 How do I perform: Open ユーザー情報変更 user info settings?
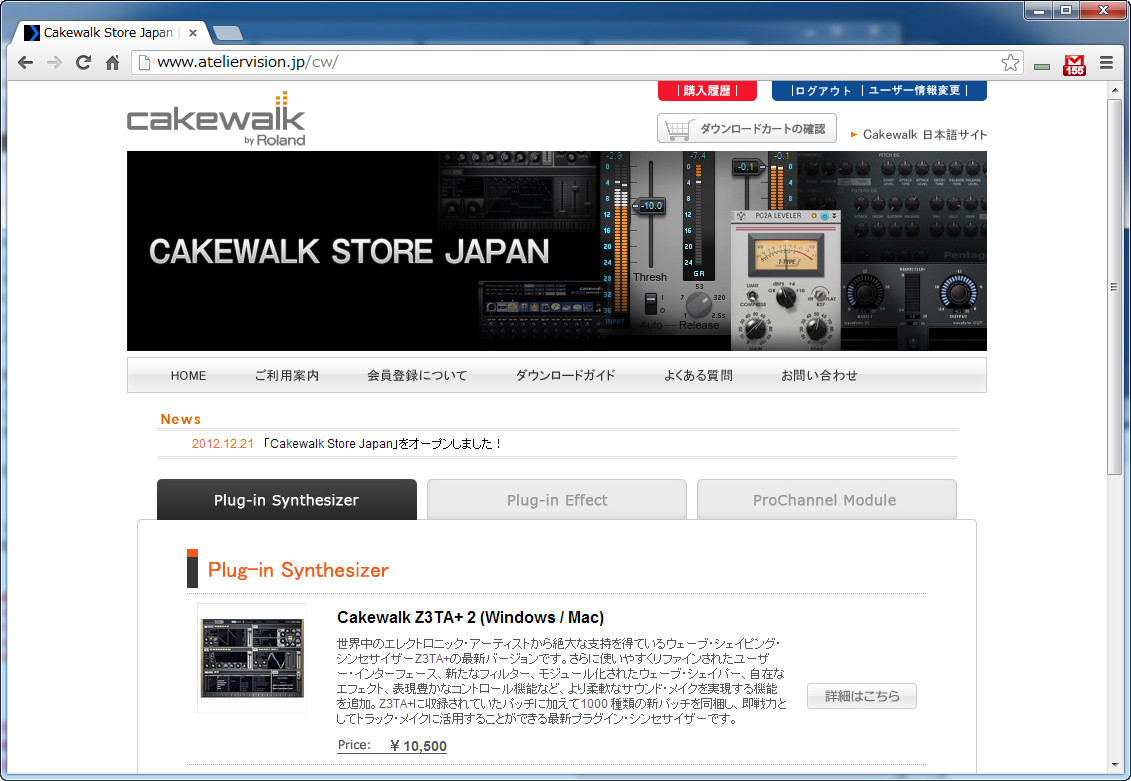(x=915, y=91)
